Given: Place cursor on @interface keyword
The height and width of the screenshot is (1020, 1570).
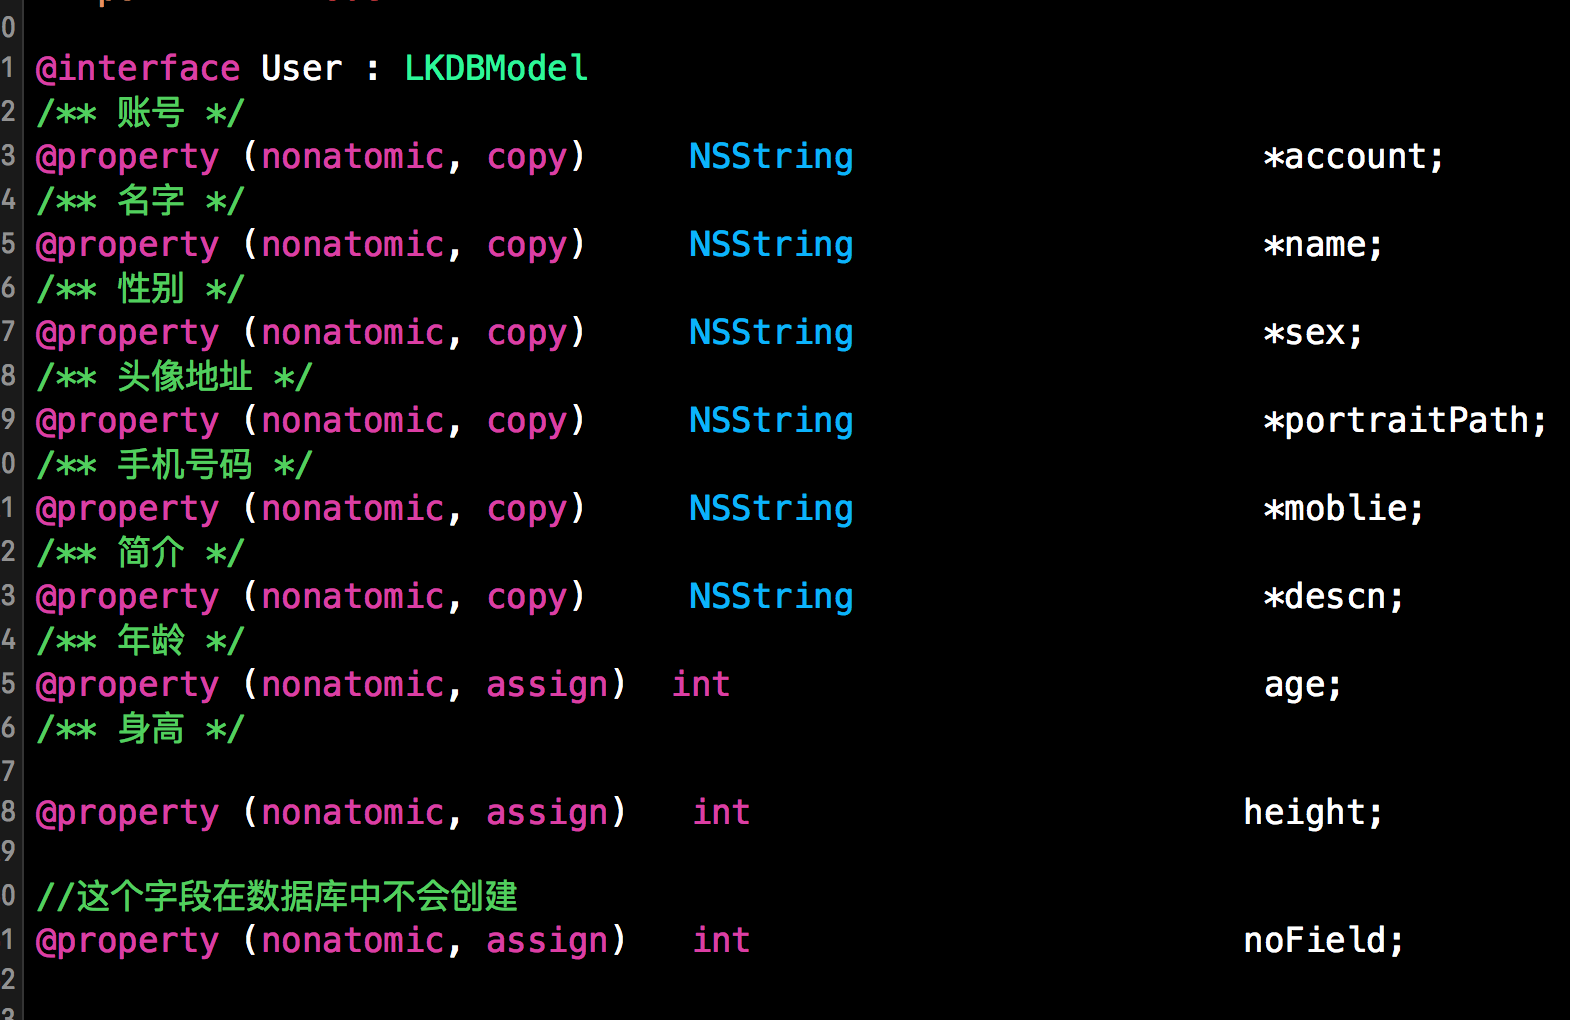Looking at the screenshot, I should pyautogui.click(x=138, y=68).
